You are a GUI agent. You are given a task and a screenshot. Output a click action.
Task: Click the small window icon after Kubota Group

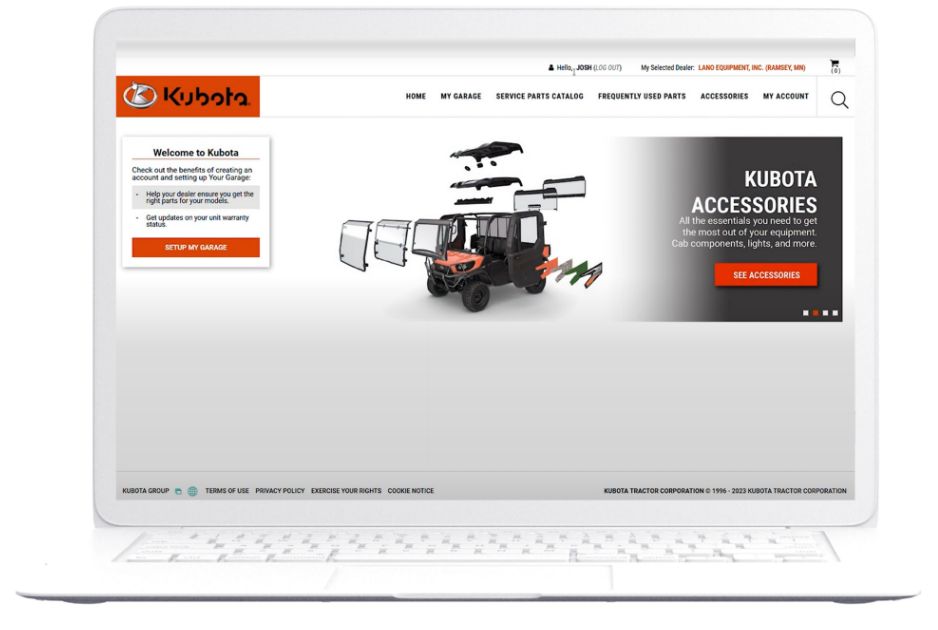[x=178, y=491]
